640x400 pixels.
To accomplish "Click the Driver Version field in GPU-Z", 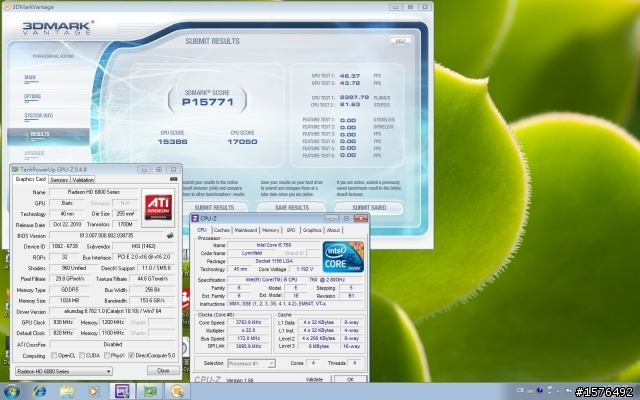I will click(112, 311).
